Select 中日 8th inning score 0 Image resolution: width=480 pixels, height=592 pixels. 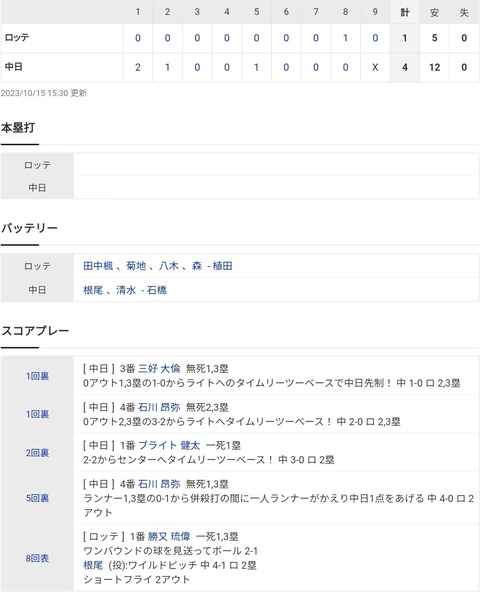point(345,67)
